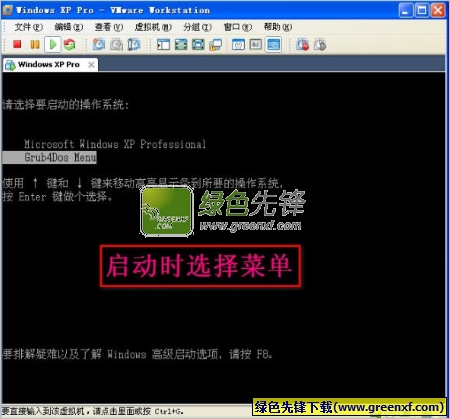Viewport: 450px width, 419px height.
Task: Click the orange Suspend pause icon
Action: tap(35, 44)
